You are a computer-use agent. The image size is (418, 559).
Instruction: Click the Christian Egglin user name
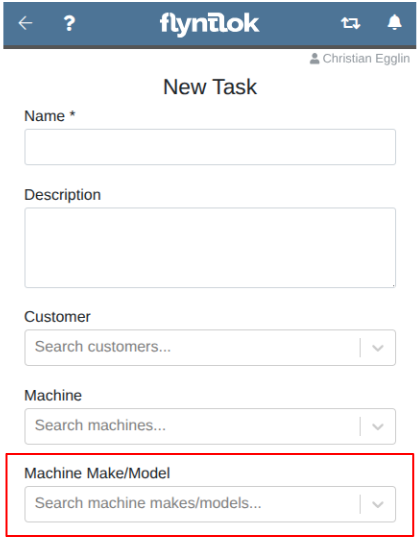[x=366, y=58]
